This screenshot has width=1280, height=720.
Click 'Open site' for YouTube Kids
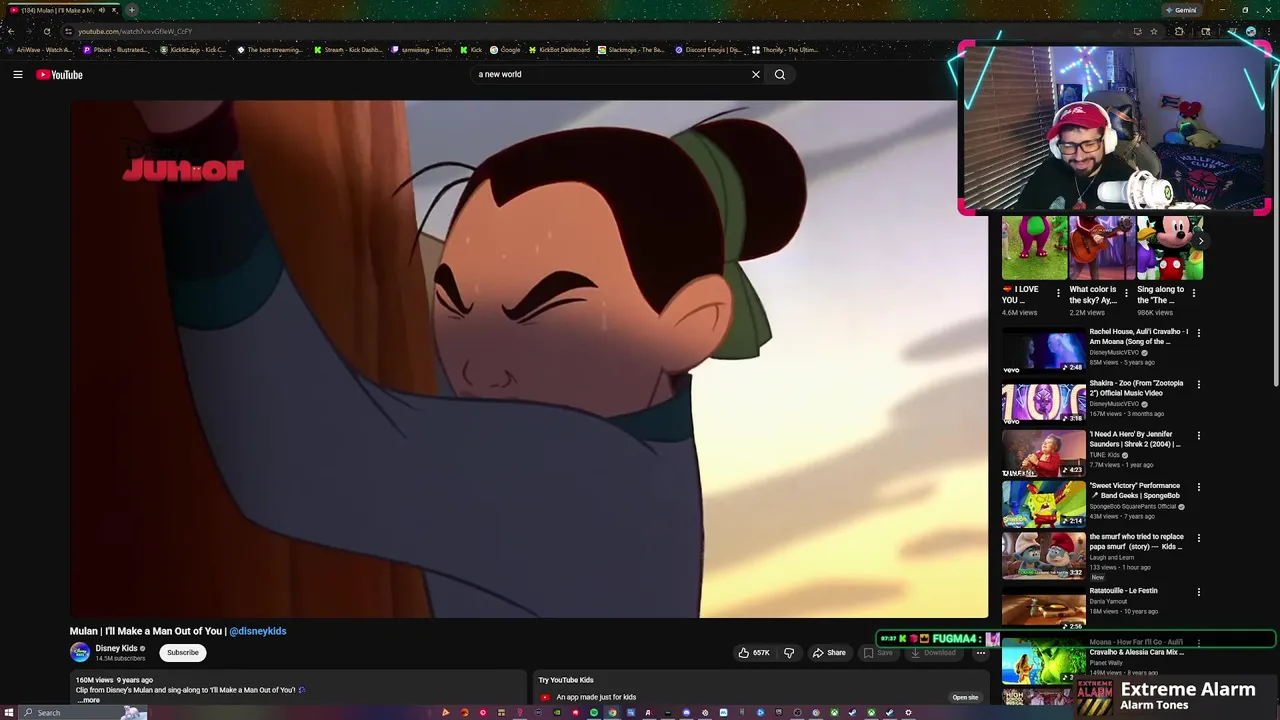tap(965, 697)
